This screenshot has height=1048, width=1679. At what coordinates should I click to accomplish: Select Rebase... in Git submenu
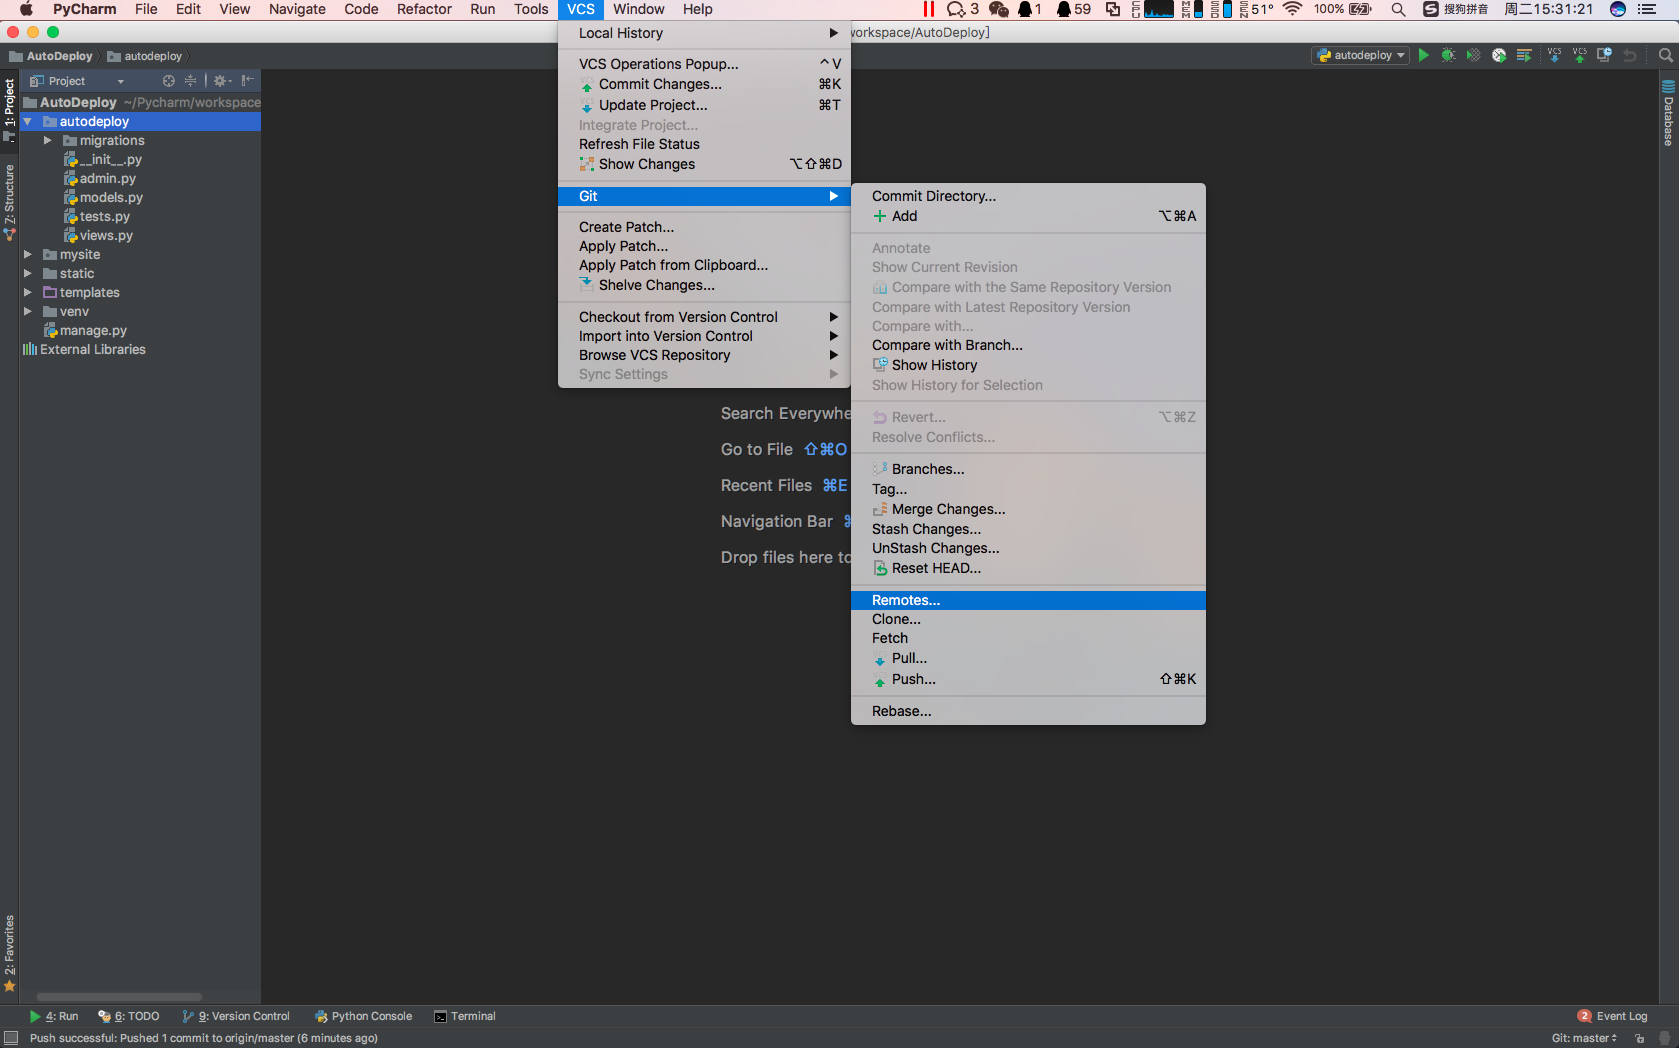pyautogui.click(x=1028, y=711)
